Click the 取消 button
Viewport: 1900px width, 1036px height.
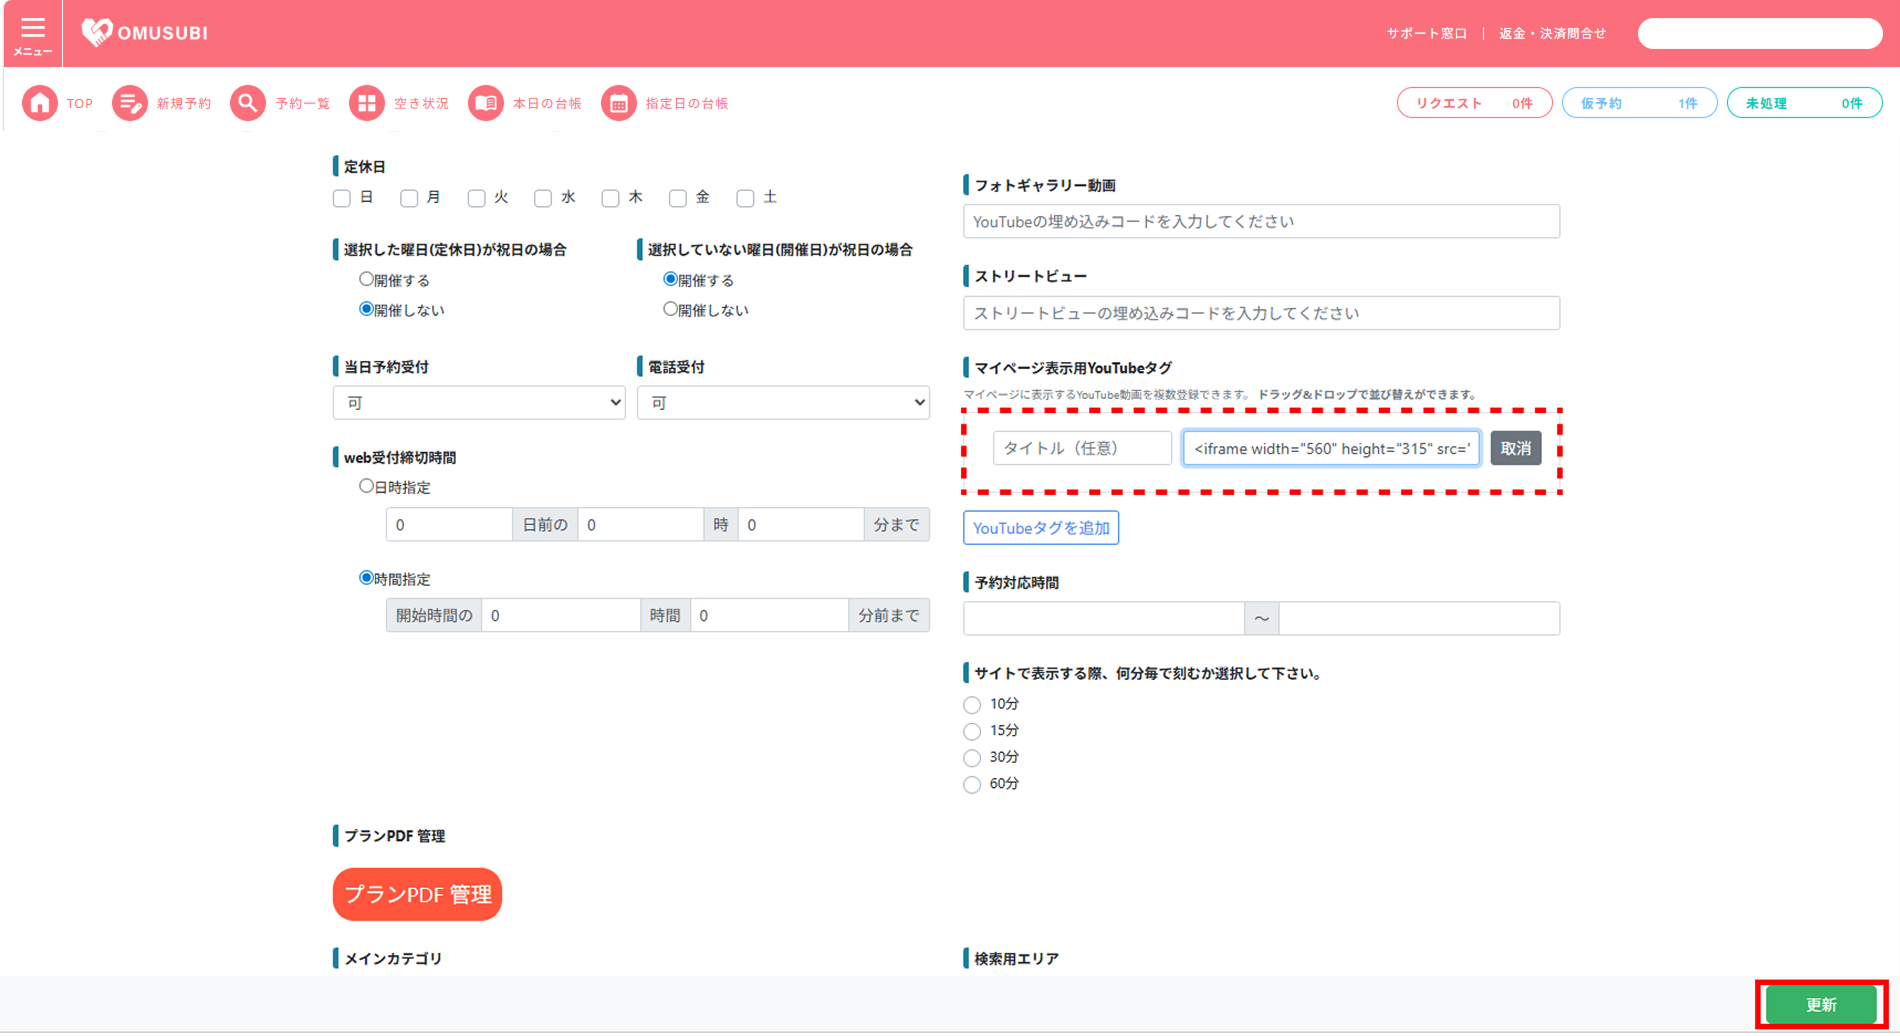[x=1516, y=448]
